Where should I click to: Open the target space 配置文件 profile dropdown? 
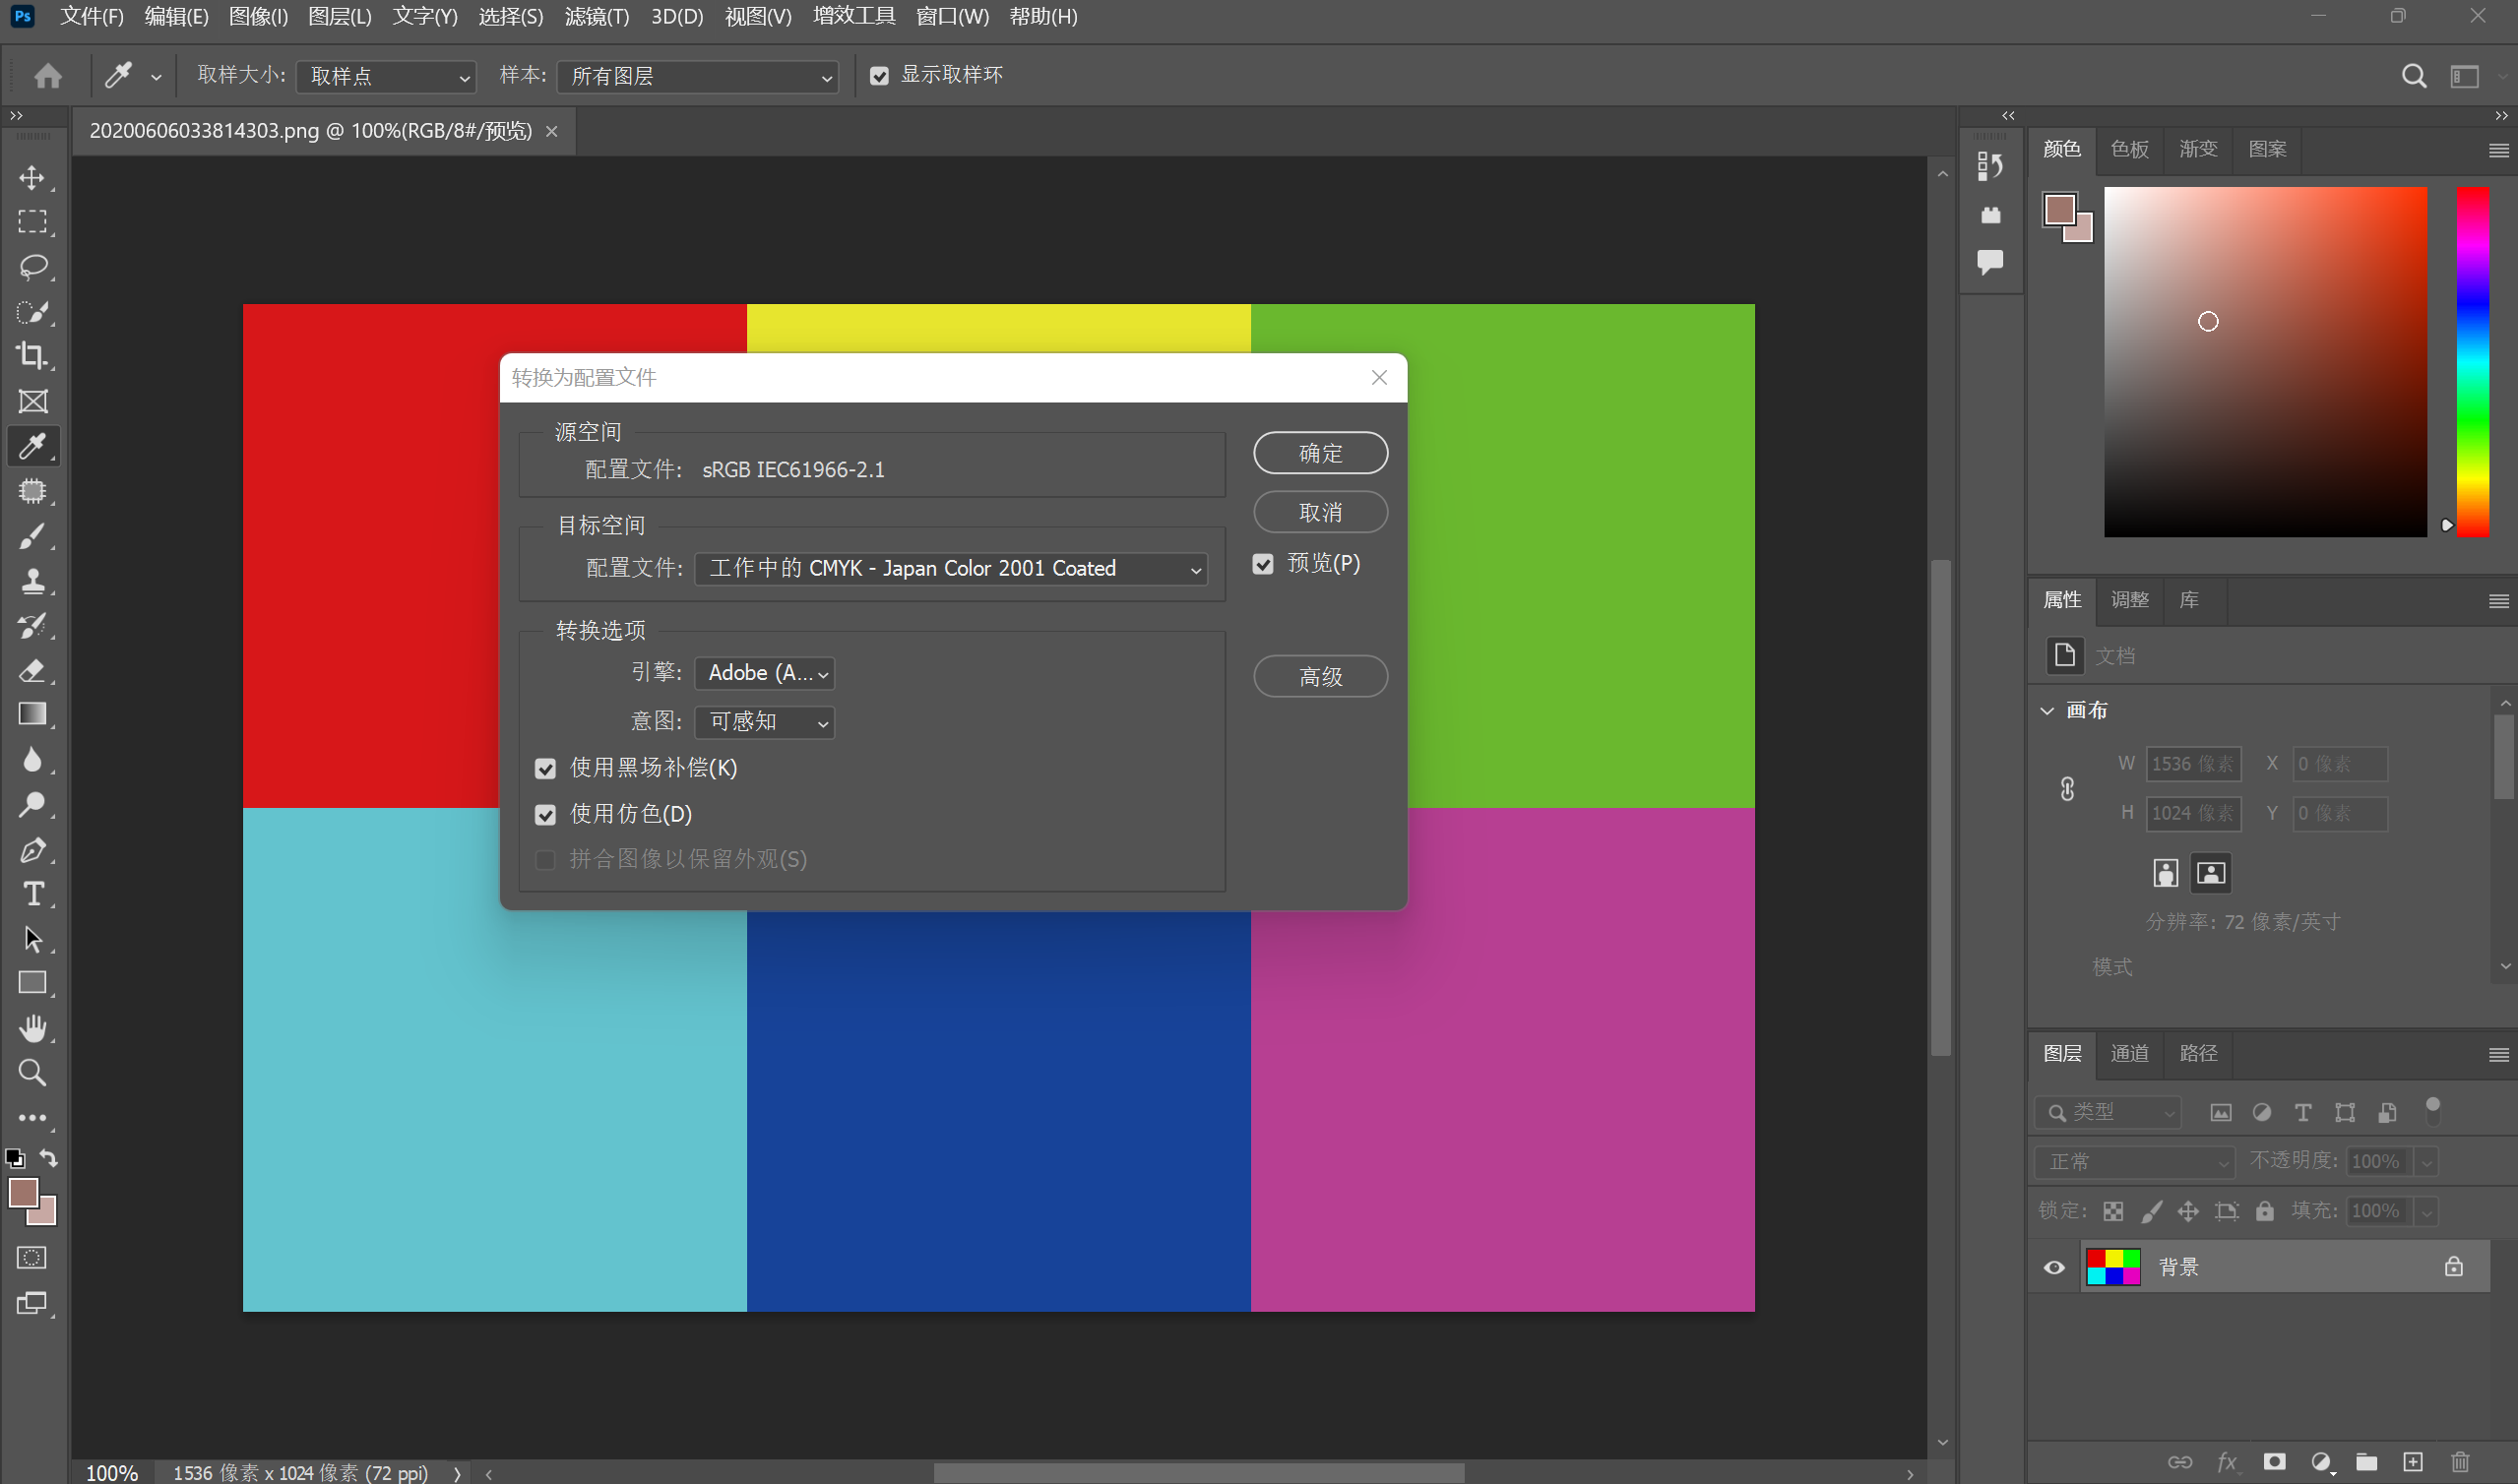950,568
